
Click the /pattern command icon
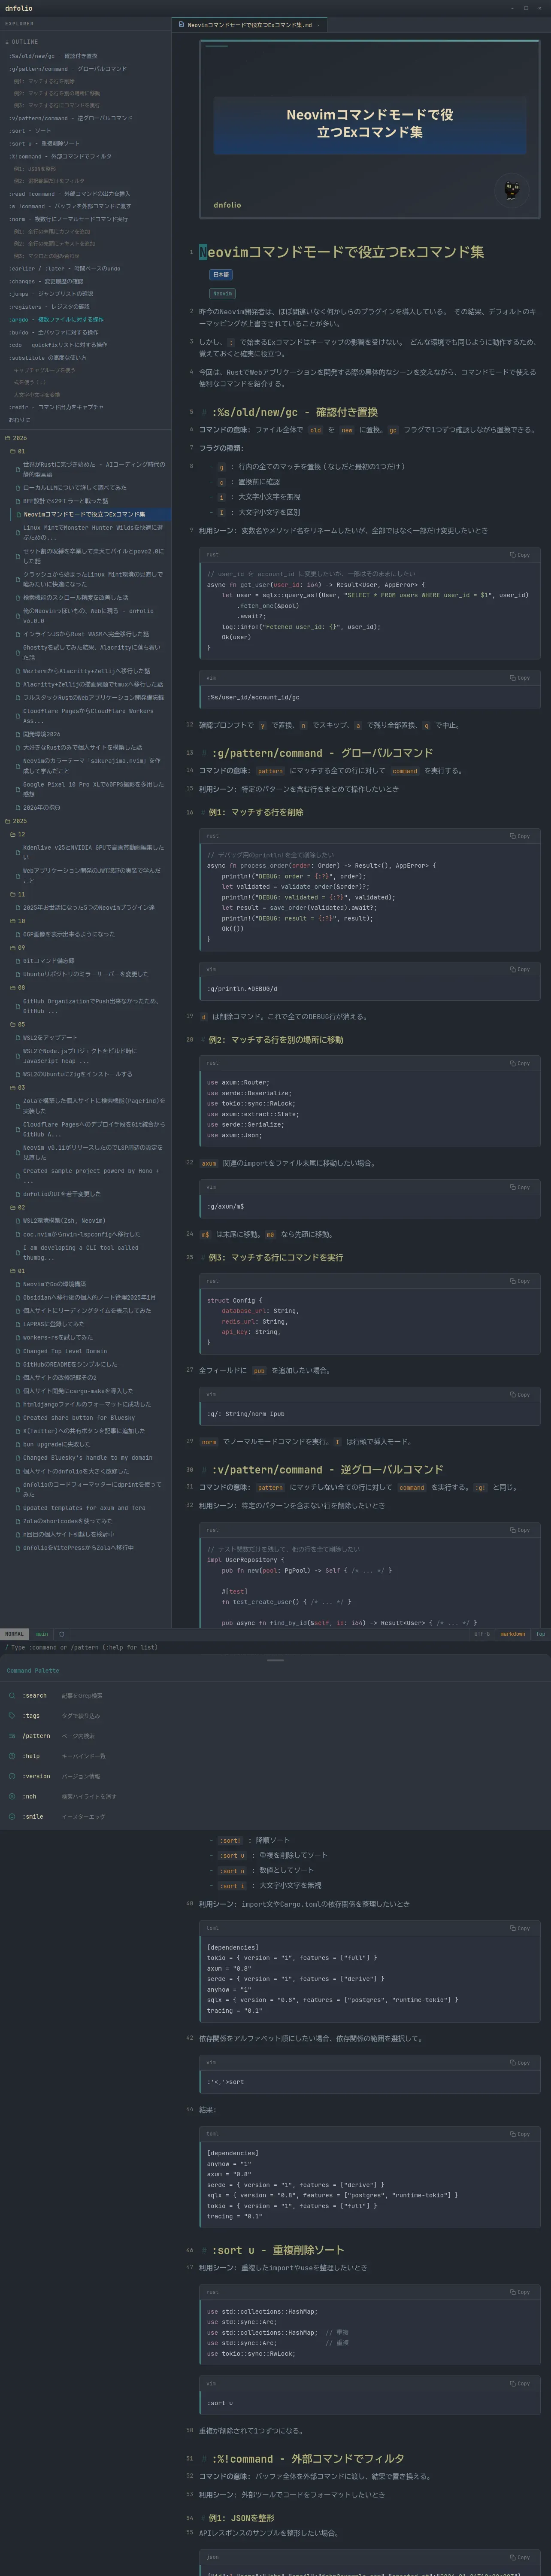pyautogui.click(x=12, y=1735)
